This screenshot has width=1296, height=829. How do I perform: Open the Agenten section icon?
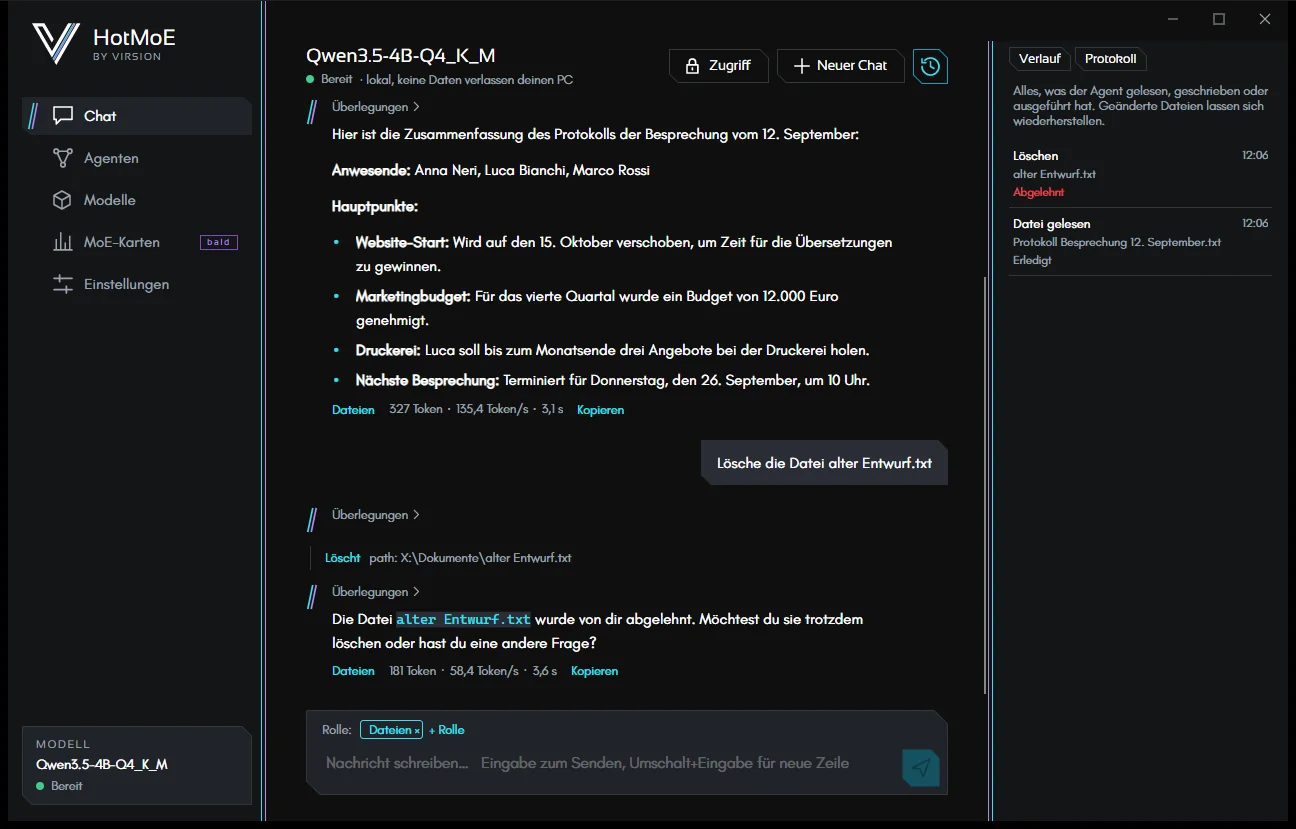(63, 158)
